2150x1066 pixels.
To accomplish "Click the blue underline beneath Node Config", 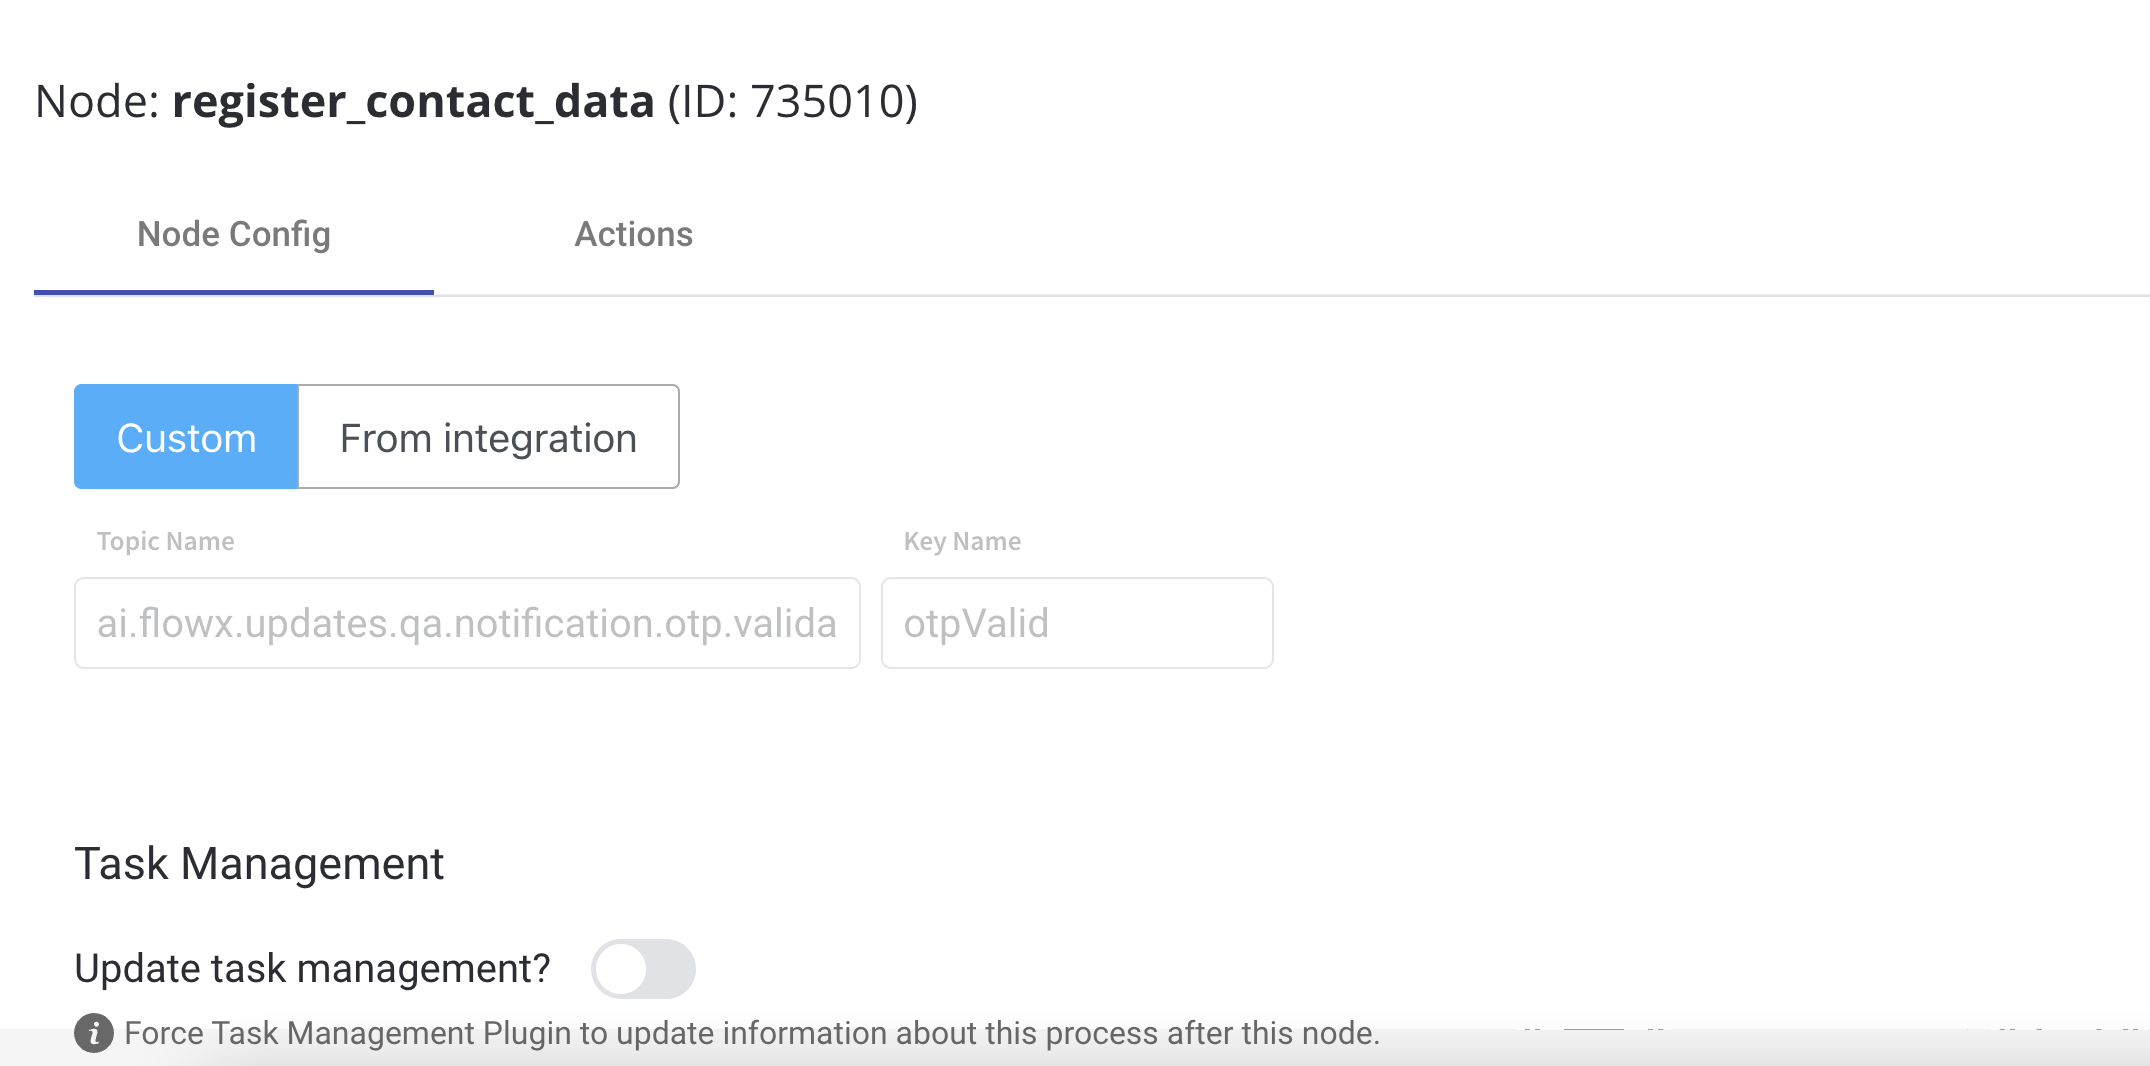I will point(234,292).
